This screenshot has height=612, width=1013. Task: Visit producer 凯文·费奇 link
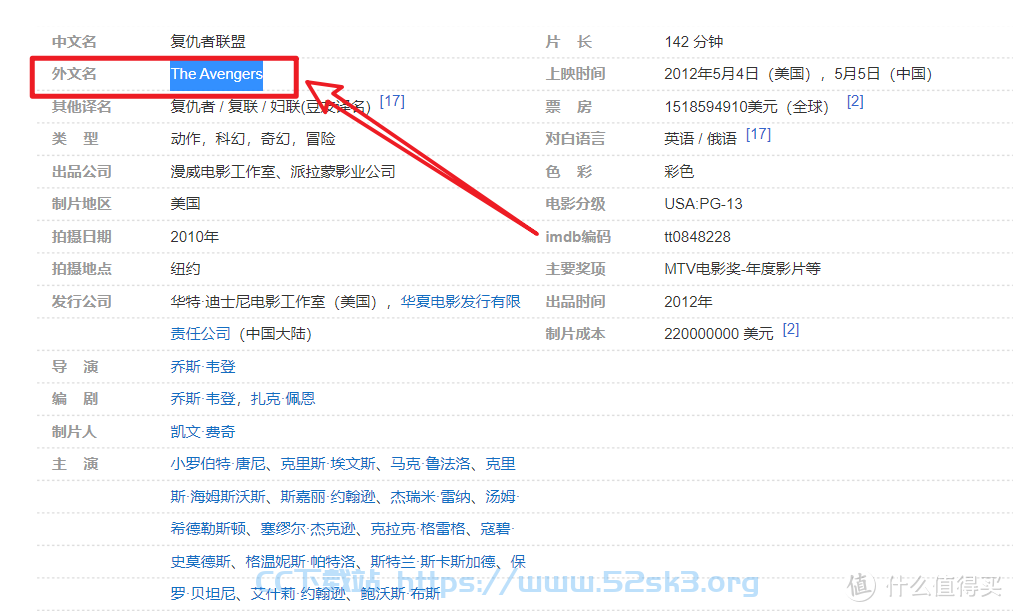[203, 432]
